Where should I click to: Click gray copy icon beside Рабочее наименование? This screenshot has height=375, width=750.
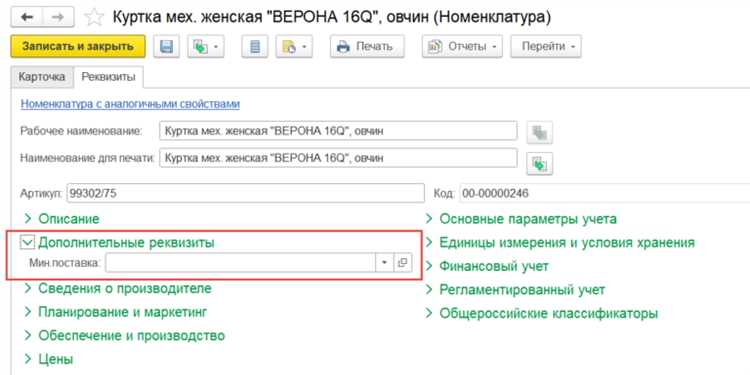540,132
